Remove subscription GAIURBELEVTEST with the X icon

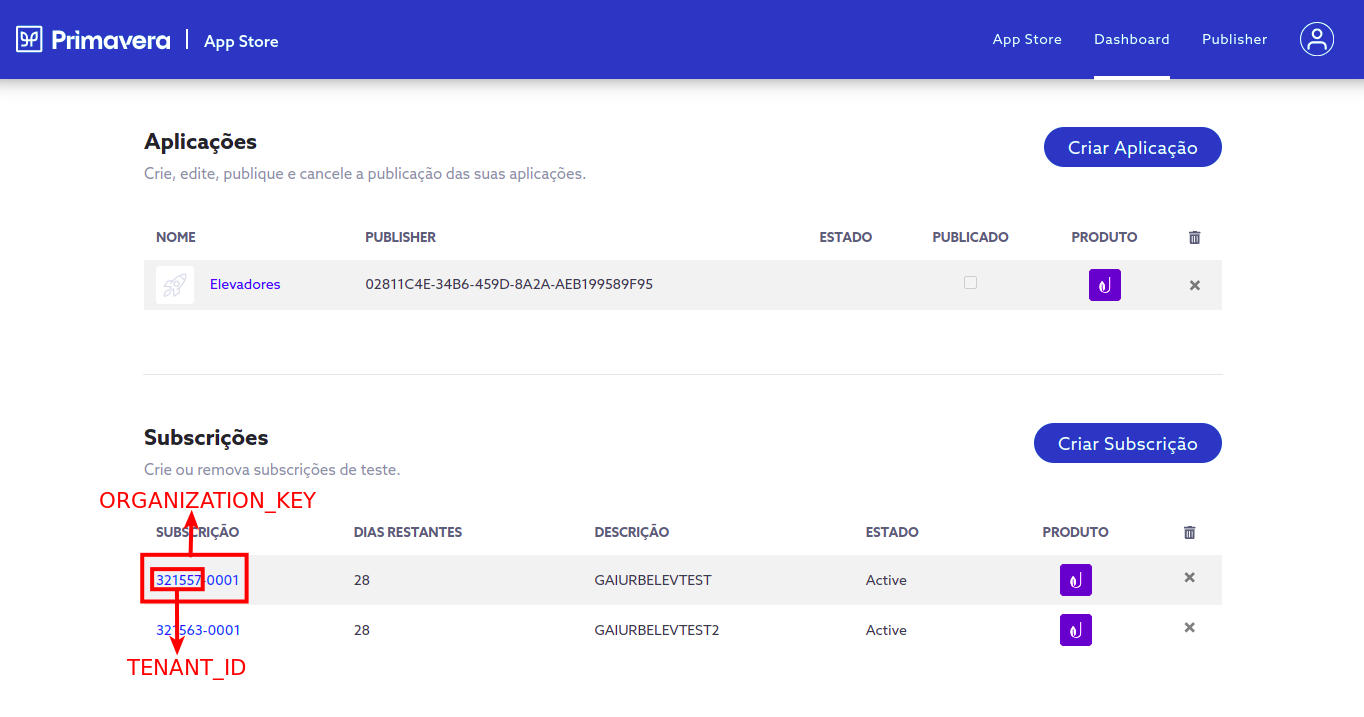(1189, 577)
